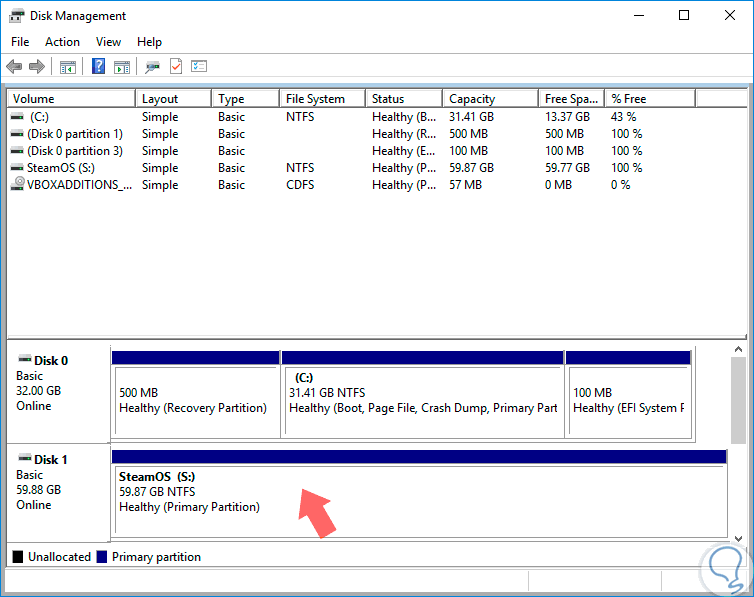Select the VBOXADDITIONS volume row
This screenshot has height=597, width=754.
click(x=377, y=185)
